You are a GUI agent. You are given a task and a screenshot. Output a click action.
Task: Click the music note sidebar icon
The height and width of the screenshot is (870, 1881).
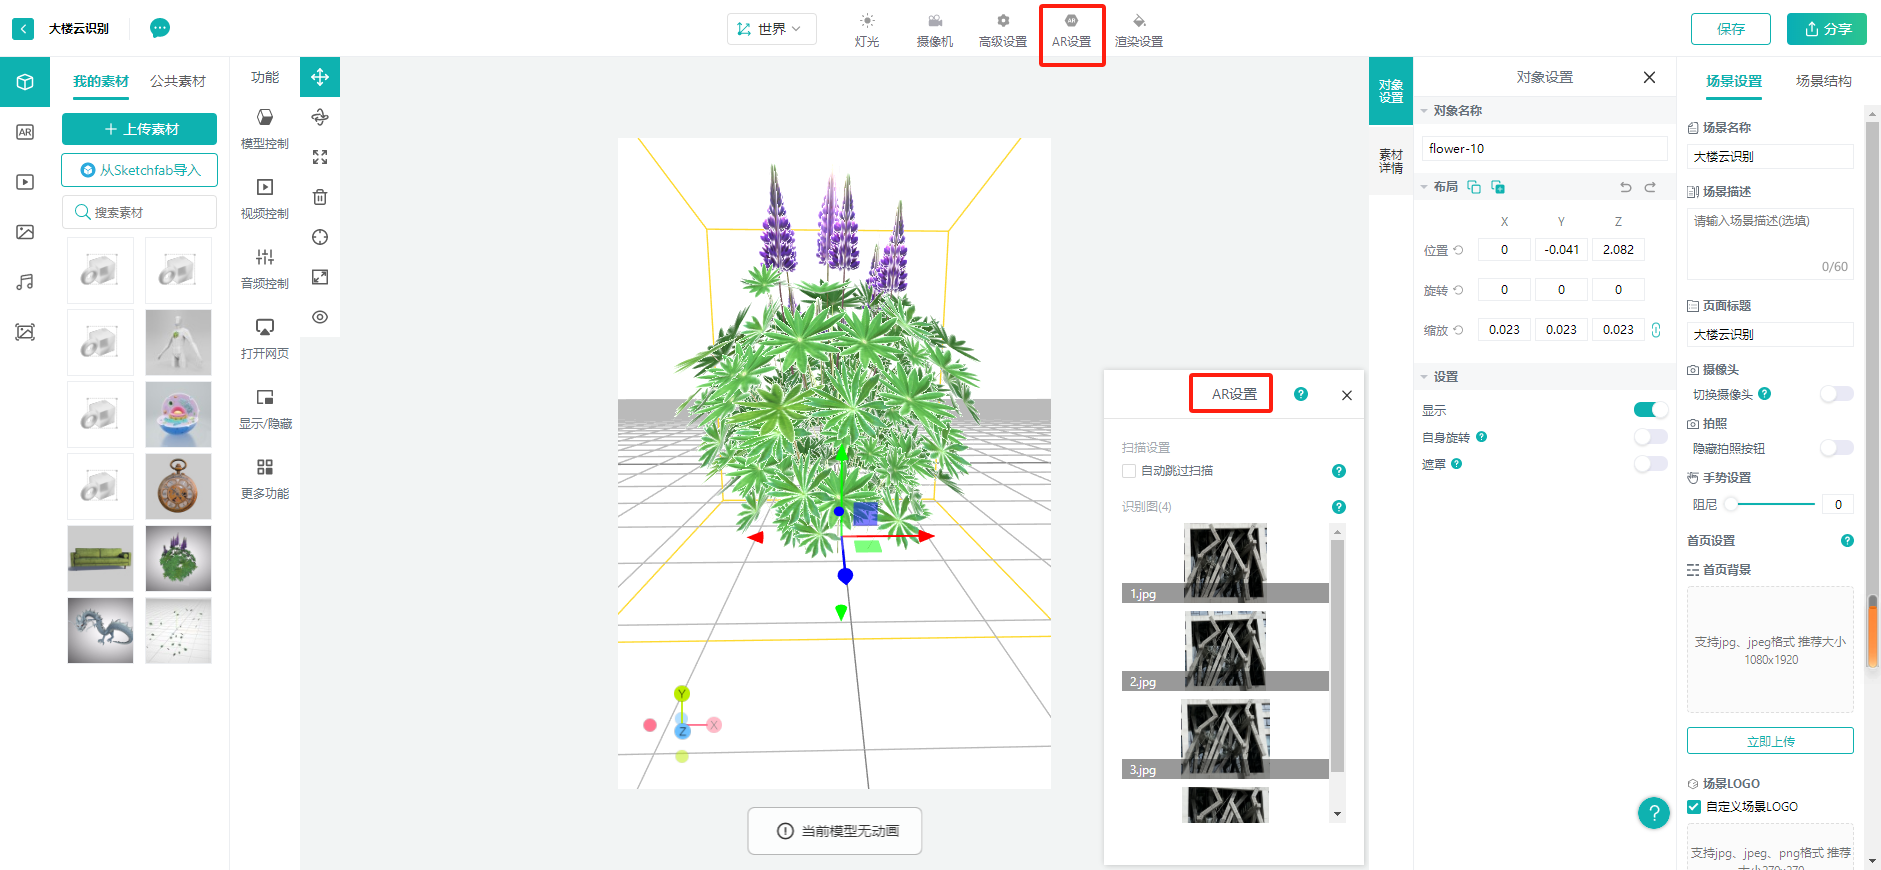[x=25, y=282]
